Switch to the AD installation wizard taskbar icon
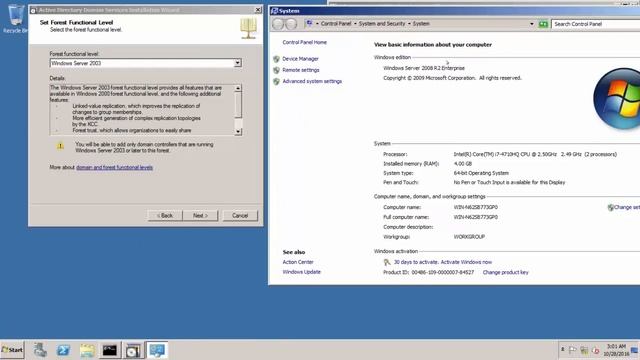The image size is (640, 360). click(x=133, y=350)
